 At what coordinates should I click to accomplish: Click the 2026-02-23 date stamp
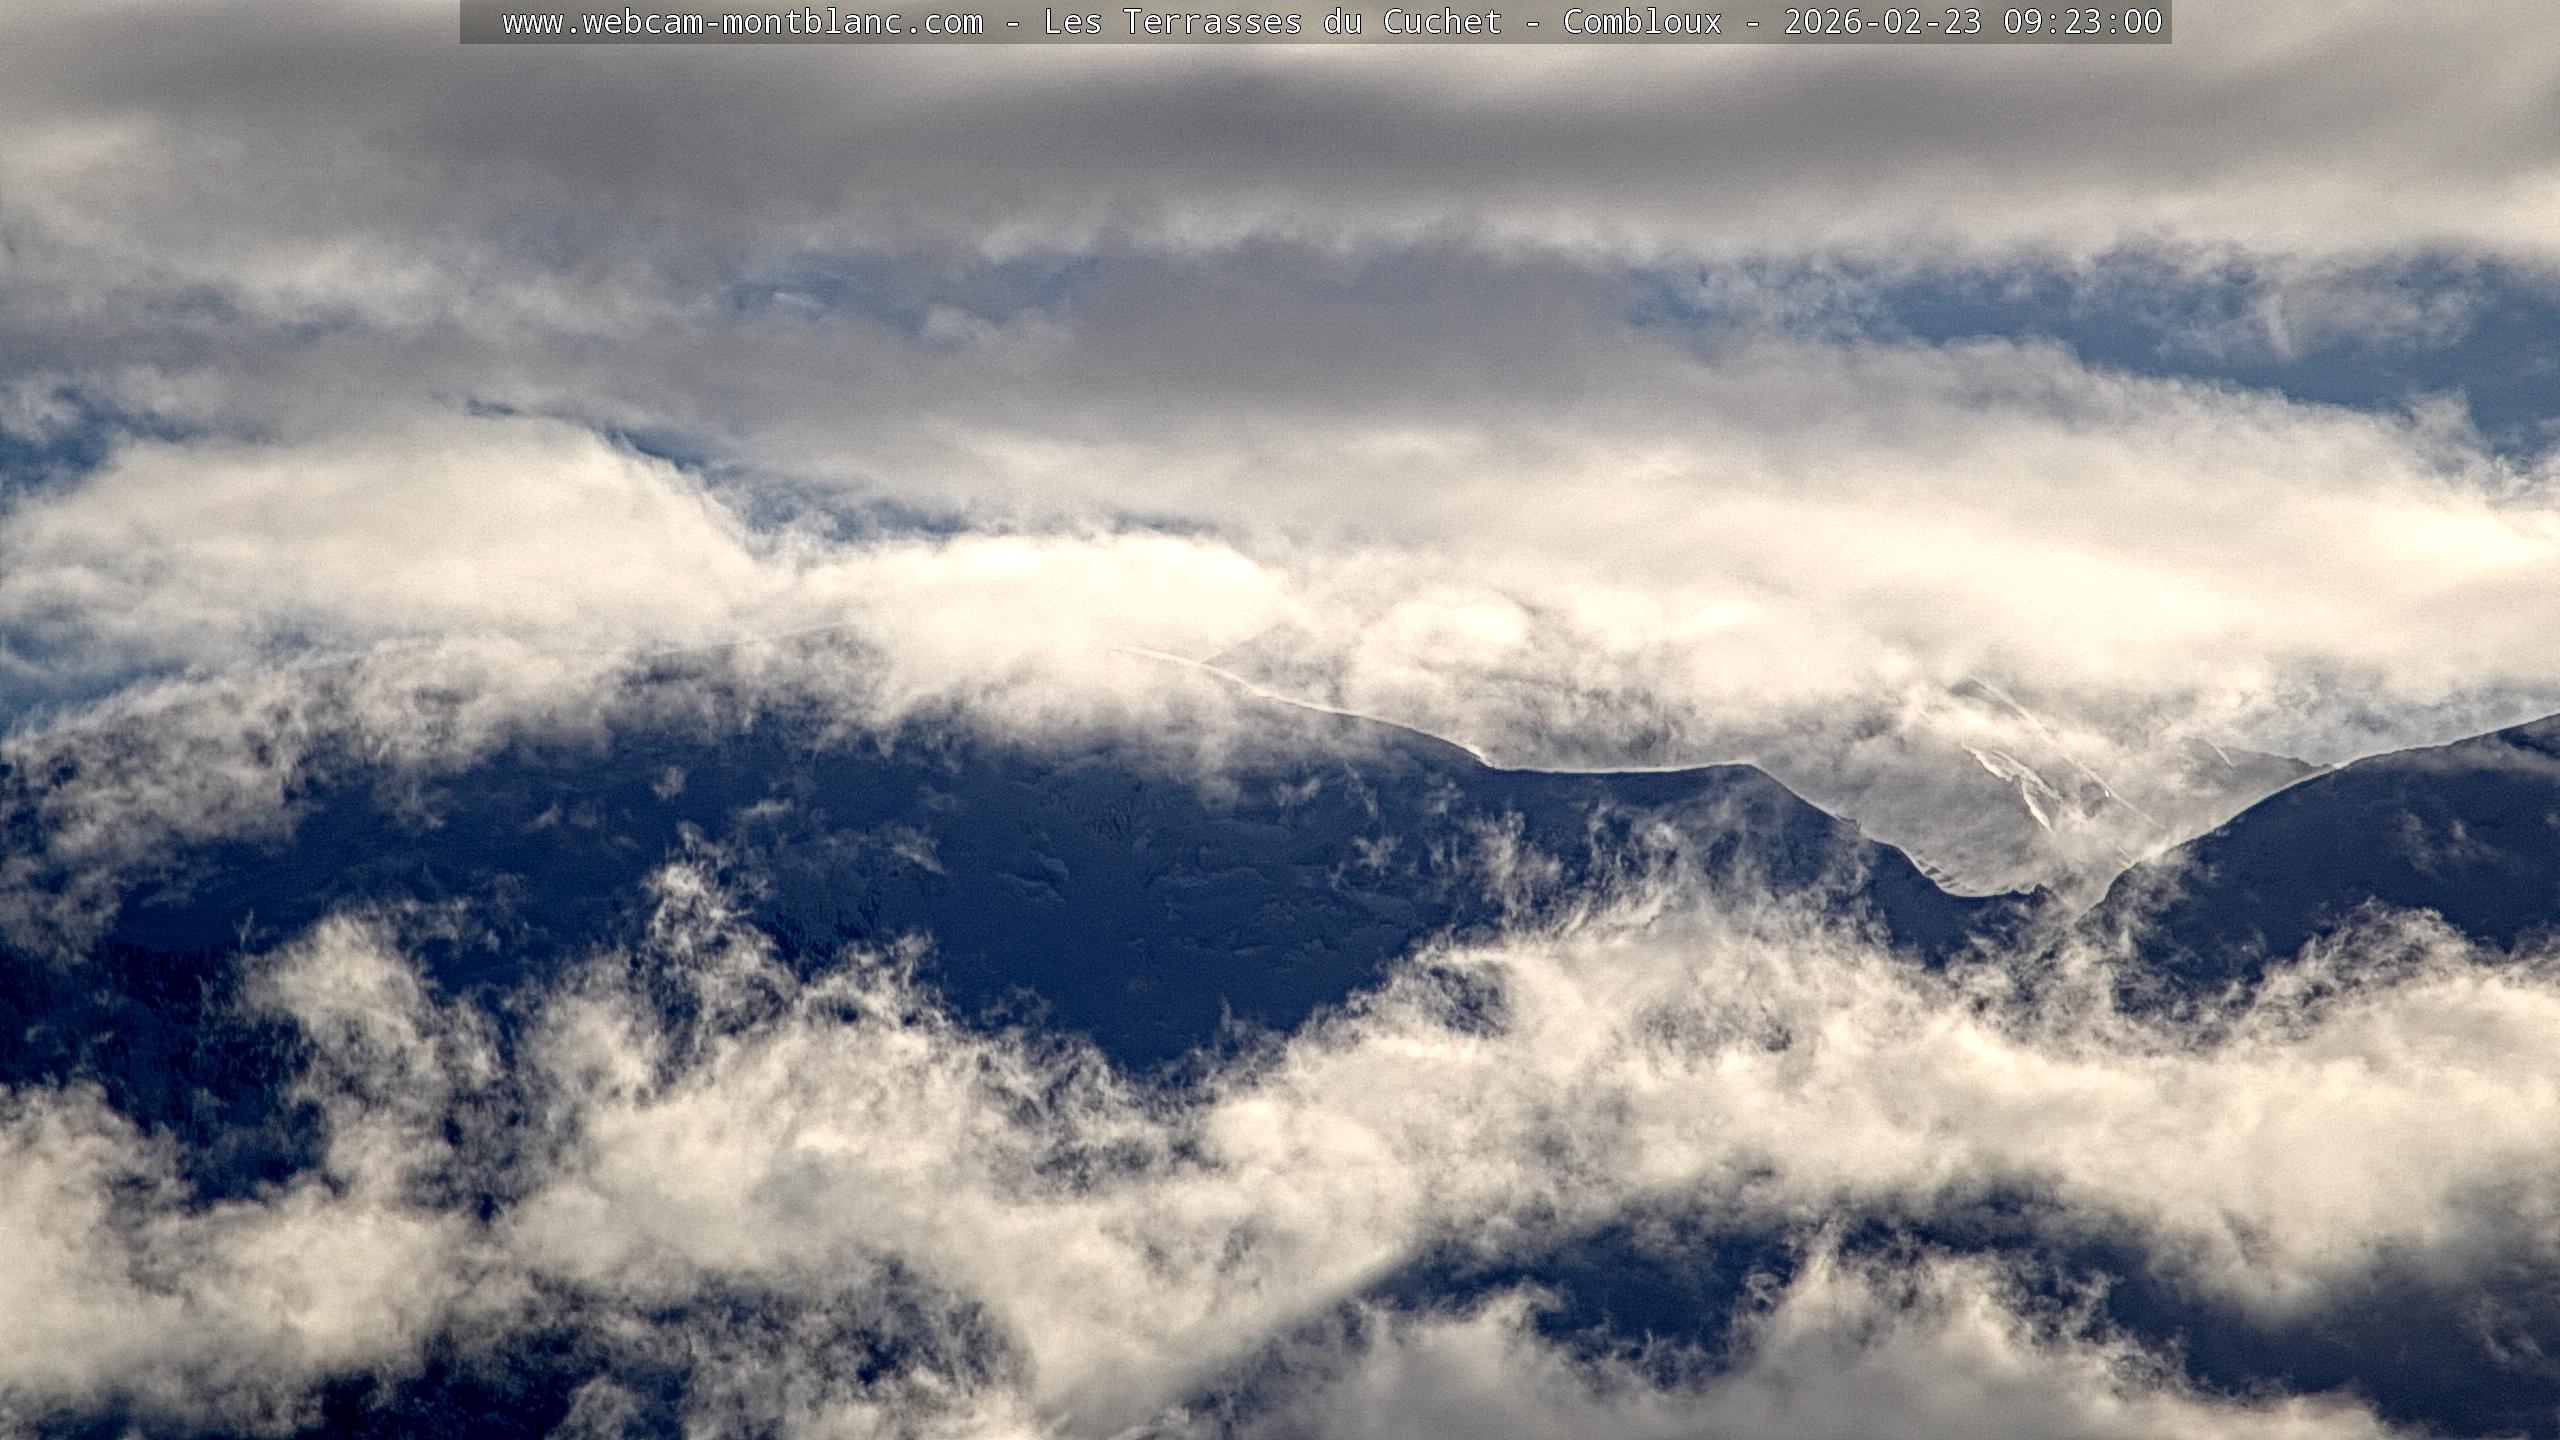click(x=1882, y=22)
